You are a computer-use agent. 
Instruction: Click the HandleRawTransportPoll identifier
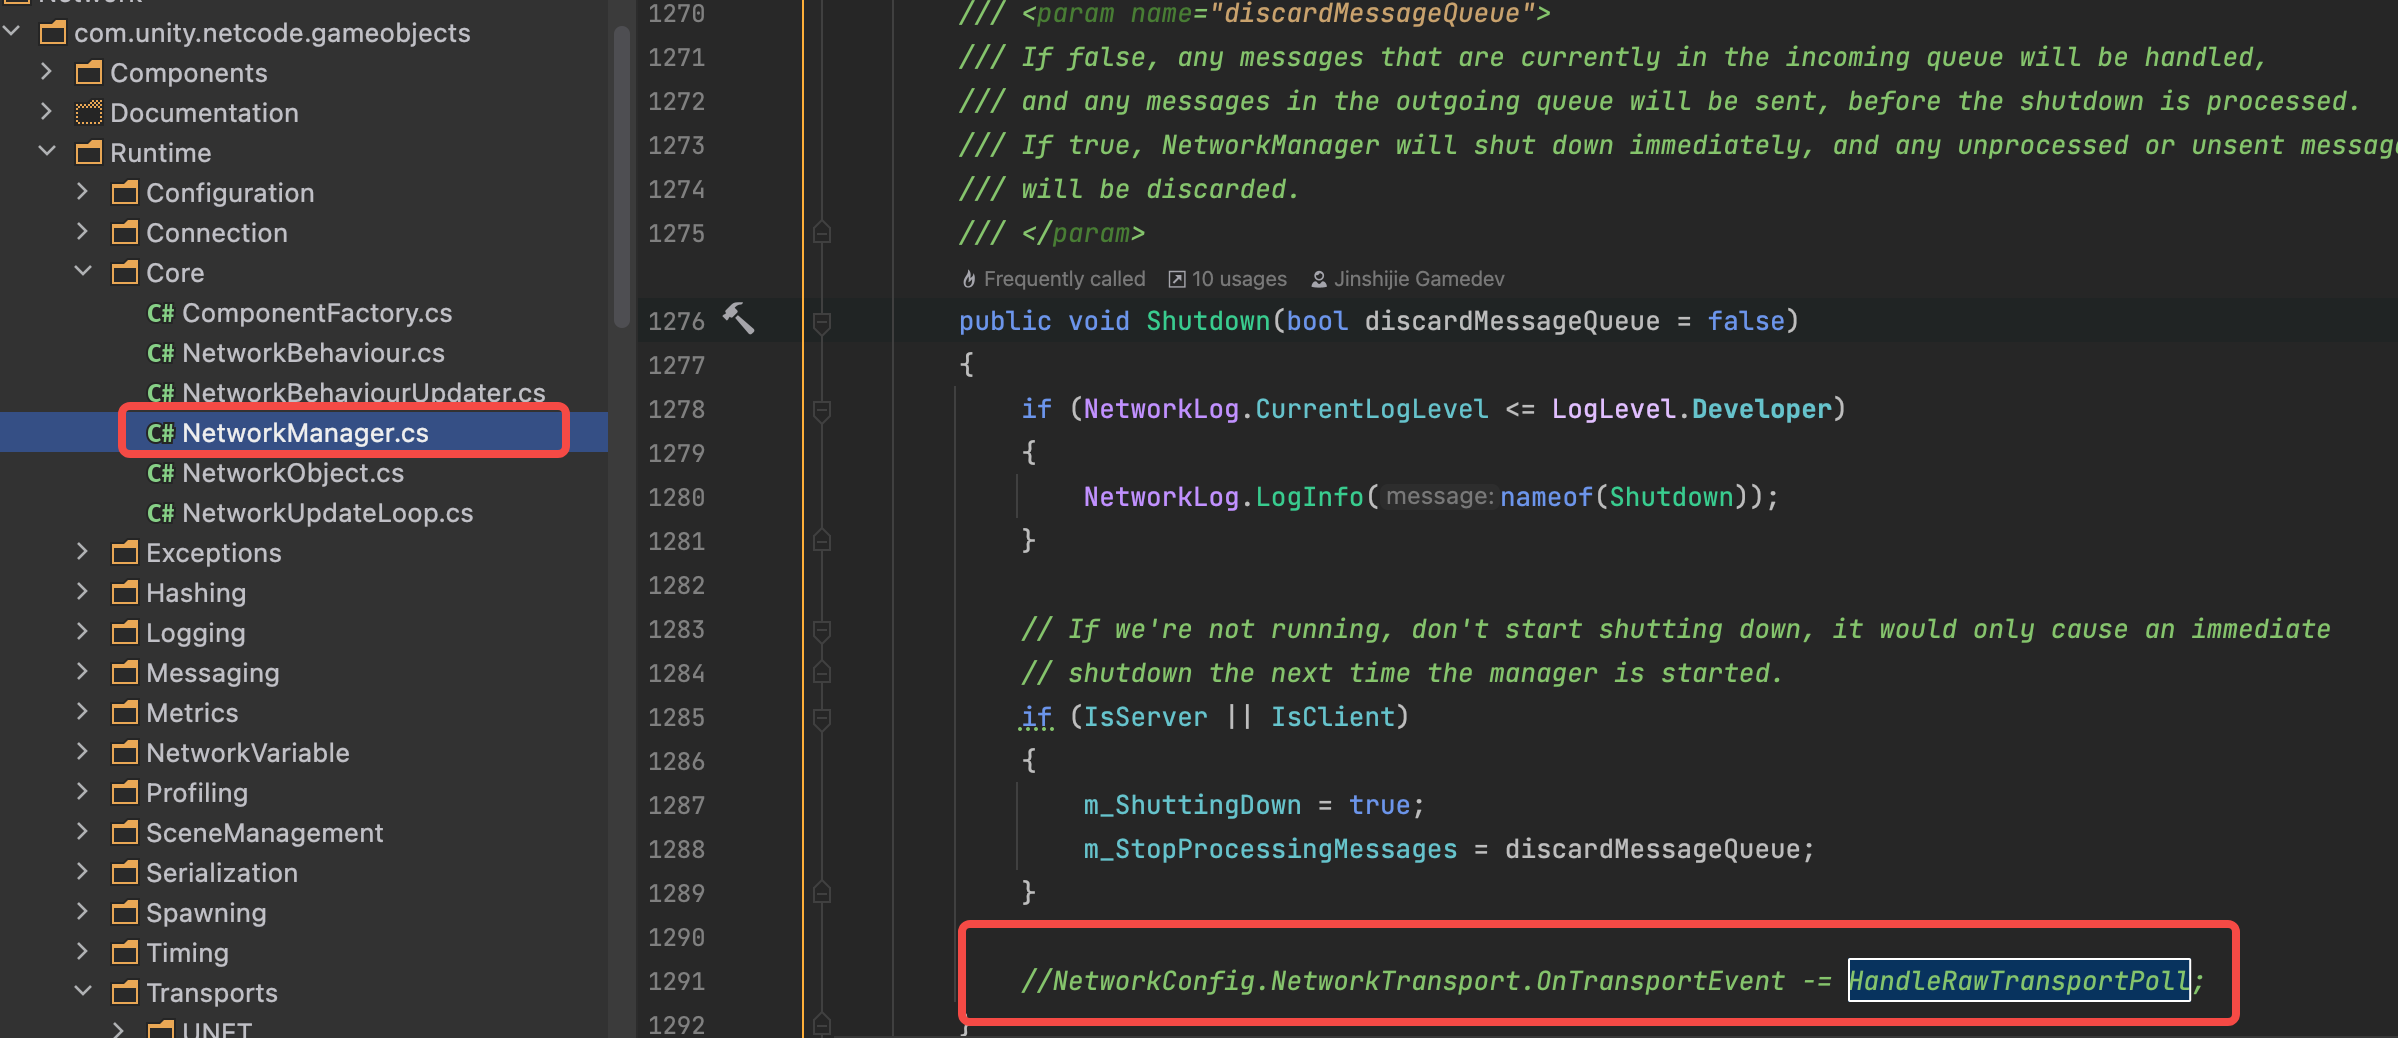click(x=2019, y=981)
